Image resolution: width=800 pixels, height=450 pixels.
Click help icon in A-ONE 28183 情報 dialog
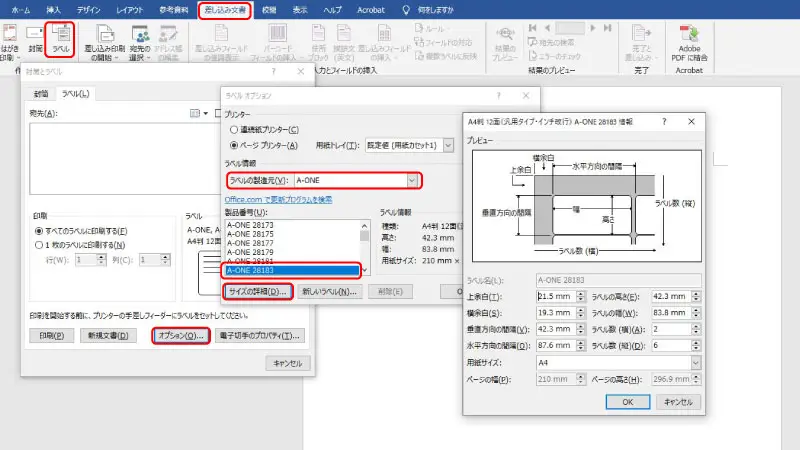[664, 121]
